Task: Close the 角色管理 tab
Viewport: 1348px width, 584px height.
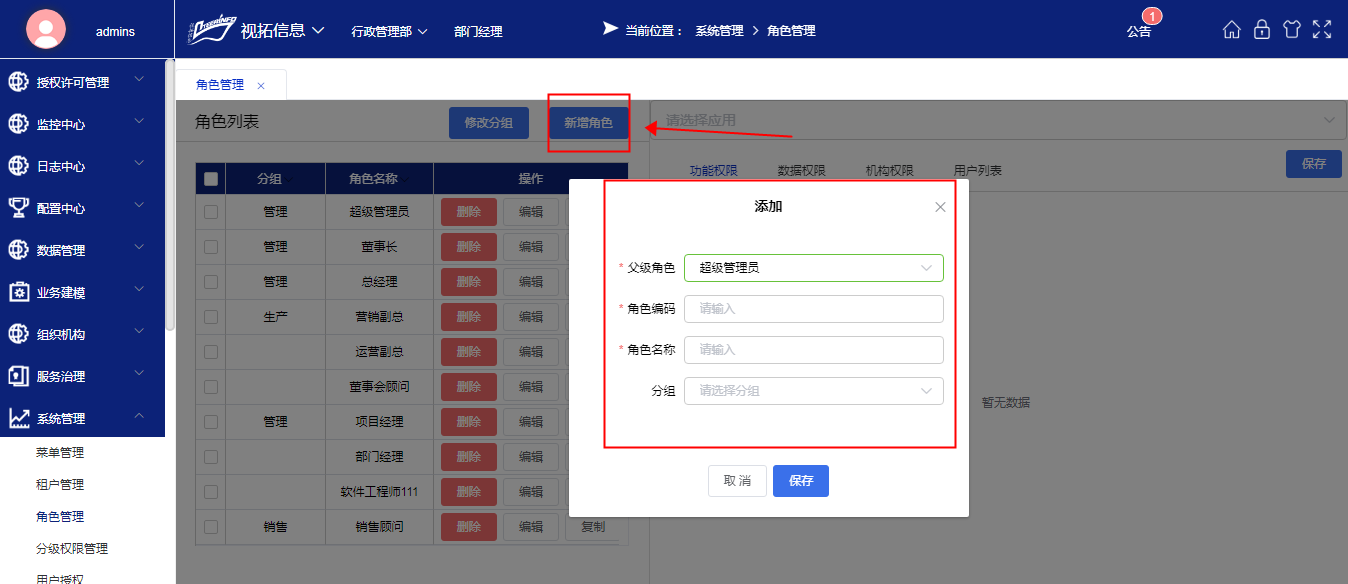Action: tap(261, 86)
